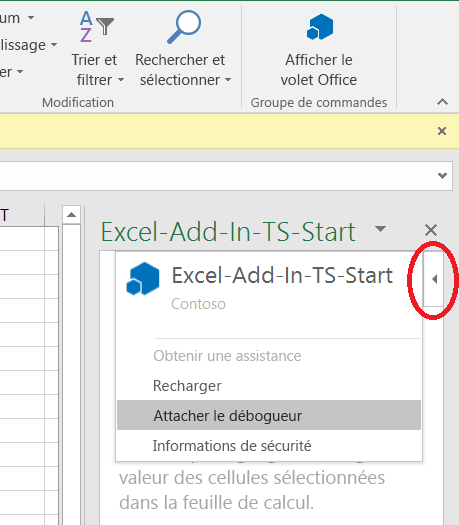
Task: Click the worksheet scroll up arrow
Action: (71, 215)
